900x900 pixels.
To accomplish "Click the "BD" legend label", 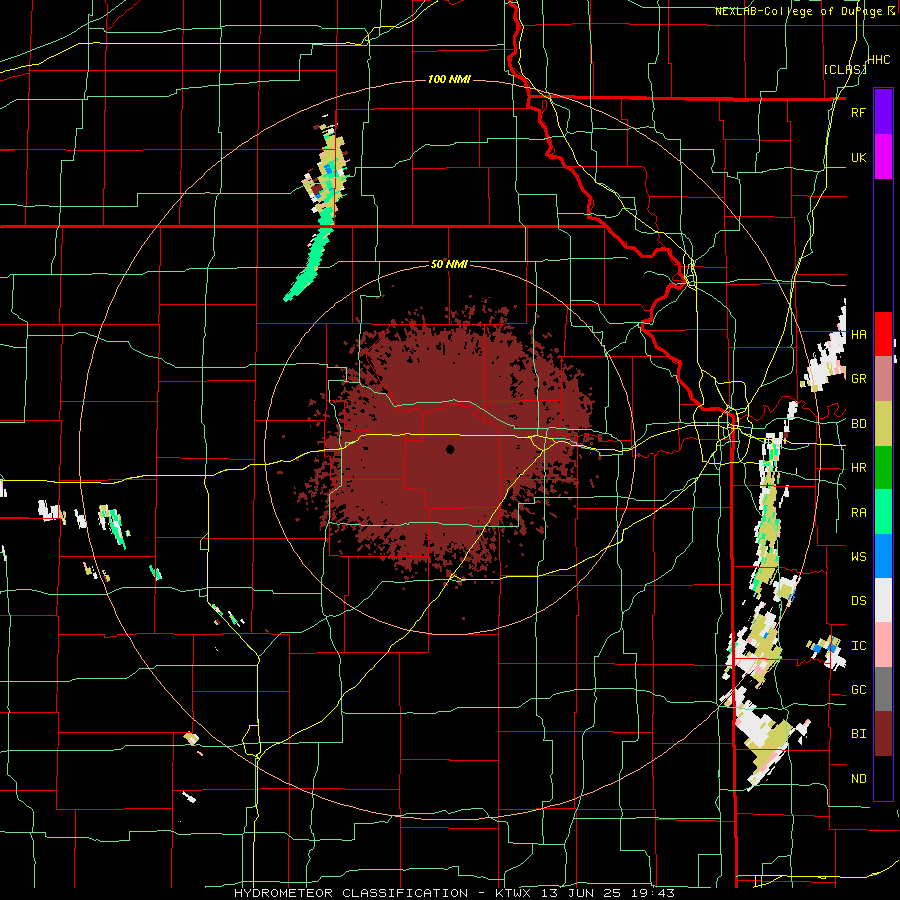I will coord(858,424).
